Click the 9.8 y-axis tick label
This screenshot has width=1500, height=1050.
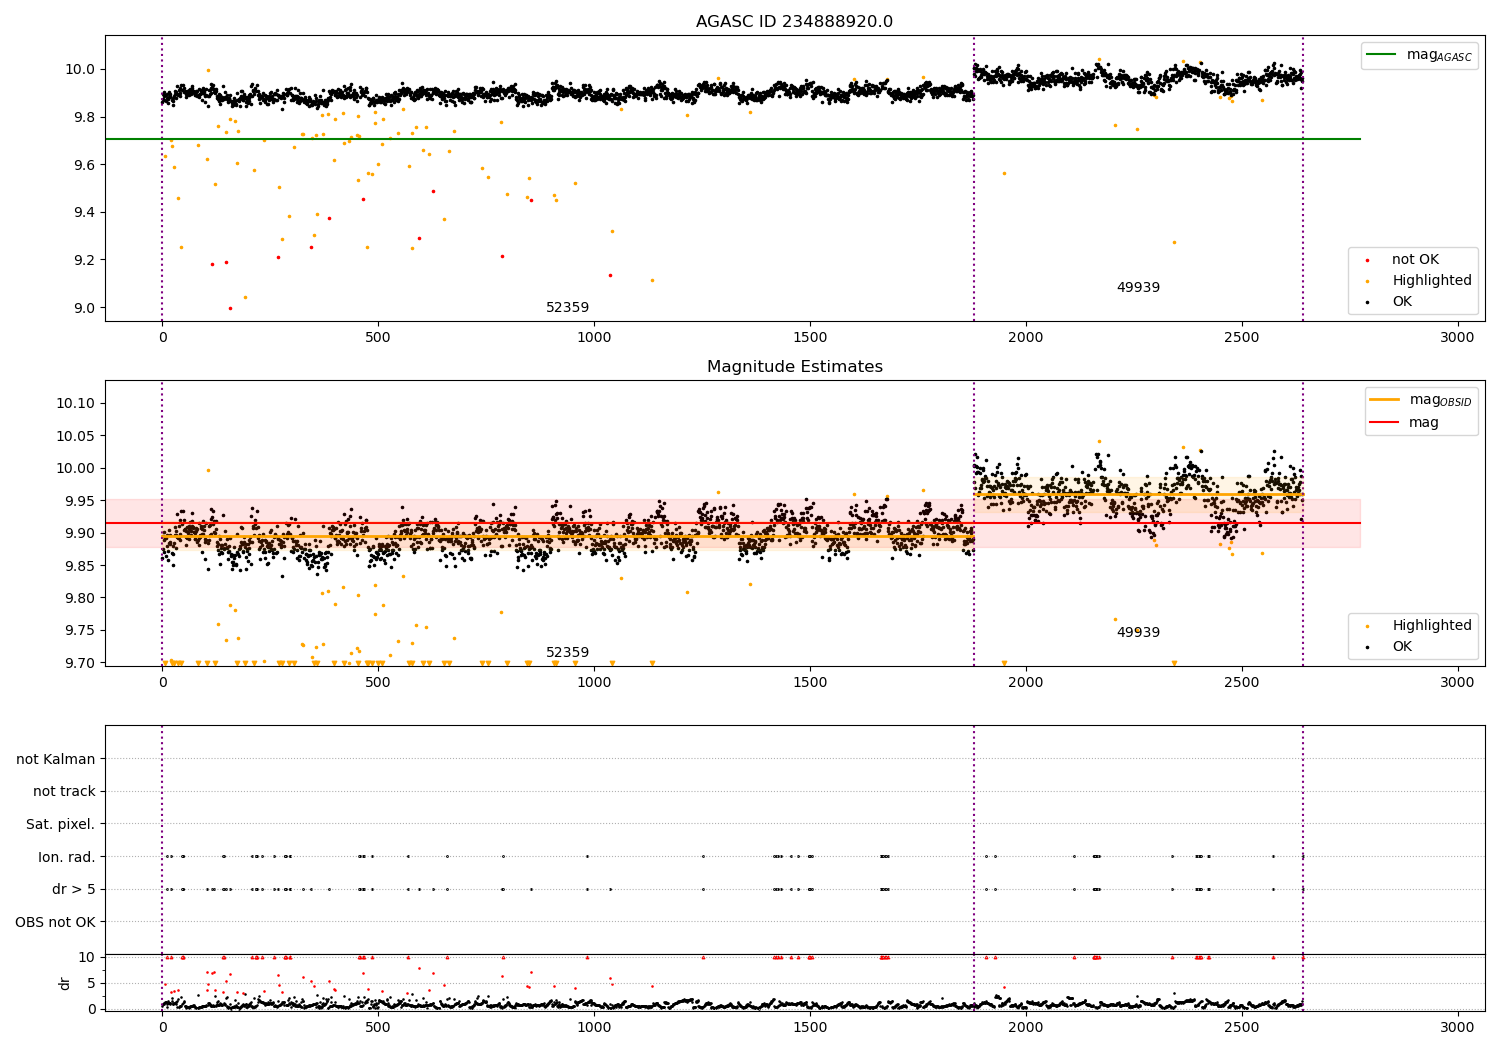tap(84, 117)
